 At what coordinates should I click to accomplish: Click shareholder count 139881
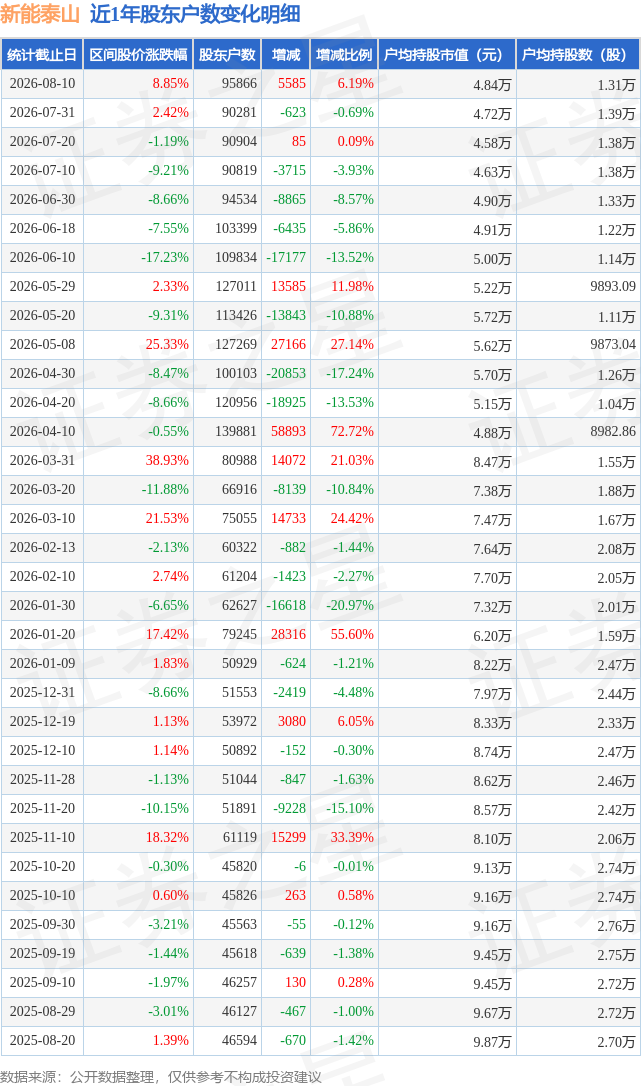pyautogui.click(x=236, y=431)
